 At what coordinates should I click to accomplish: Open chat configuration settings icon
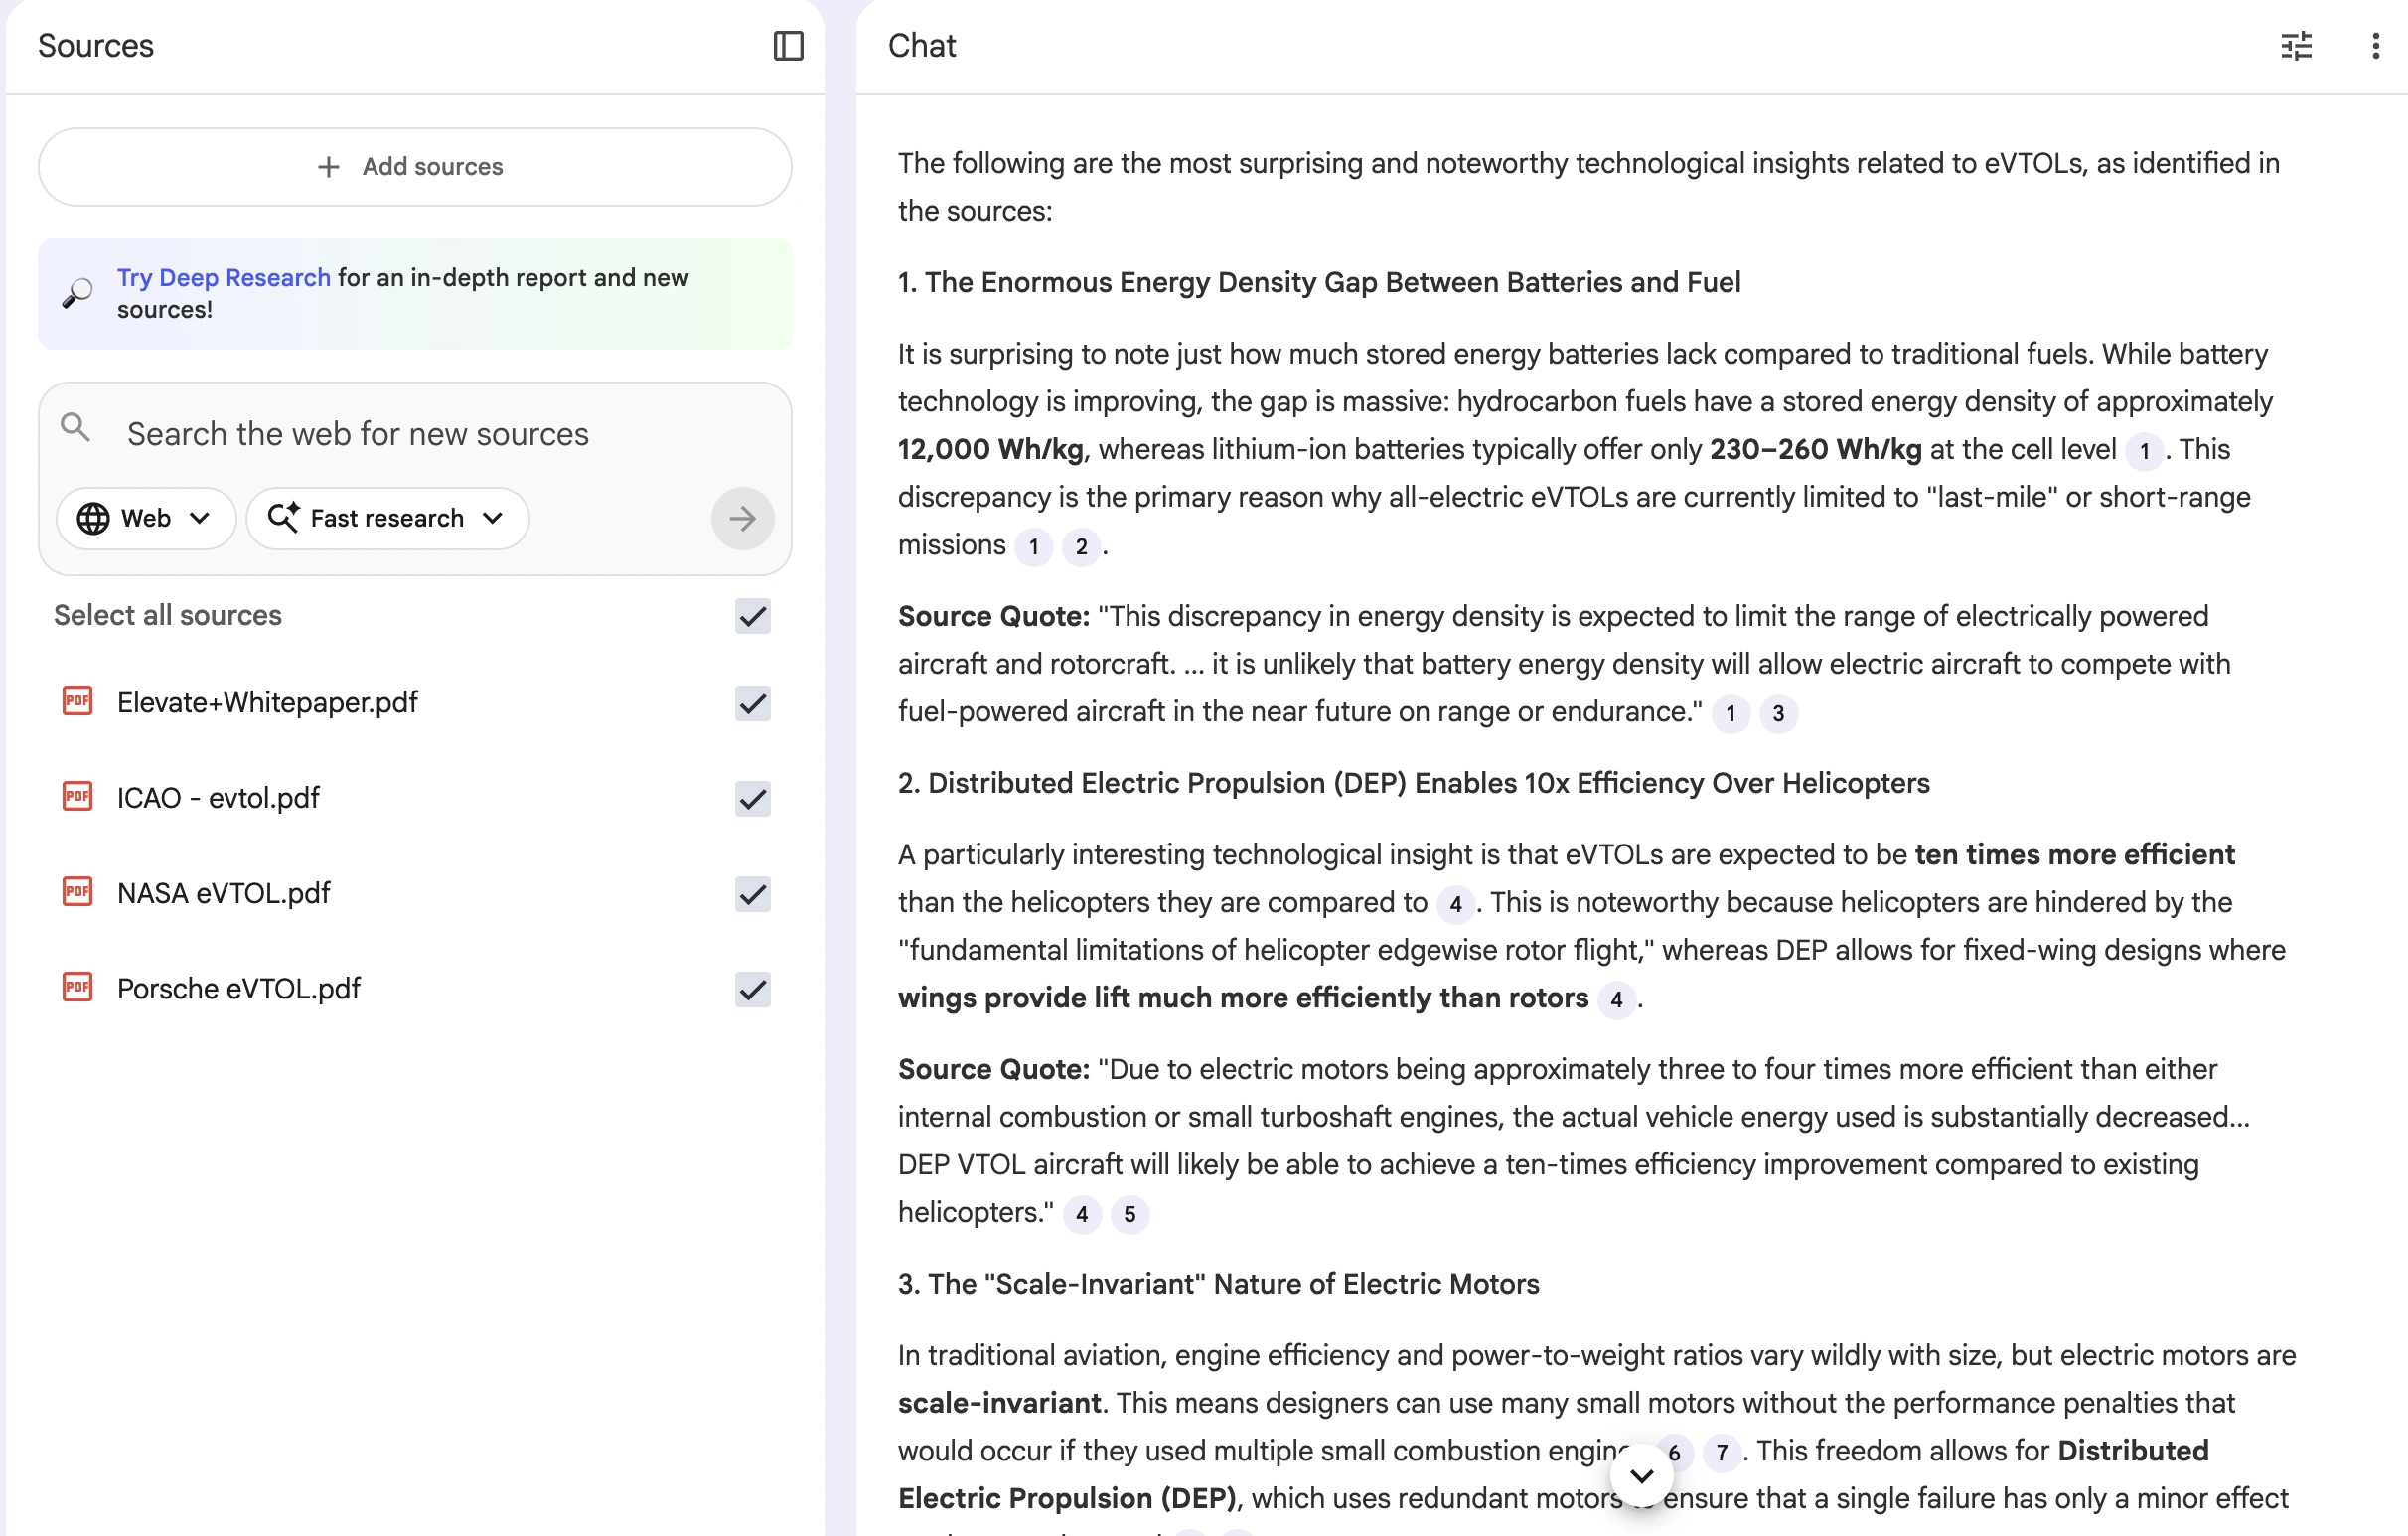click(x=2295, y=46)
